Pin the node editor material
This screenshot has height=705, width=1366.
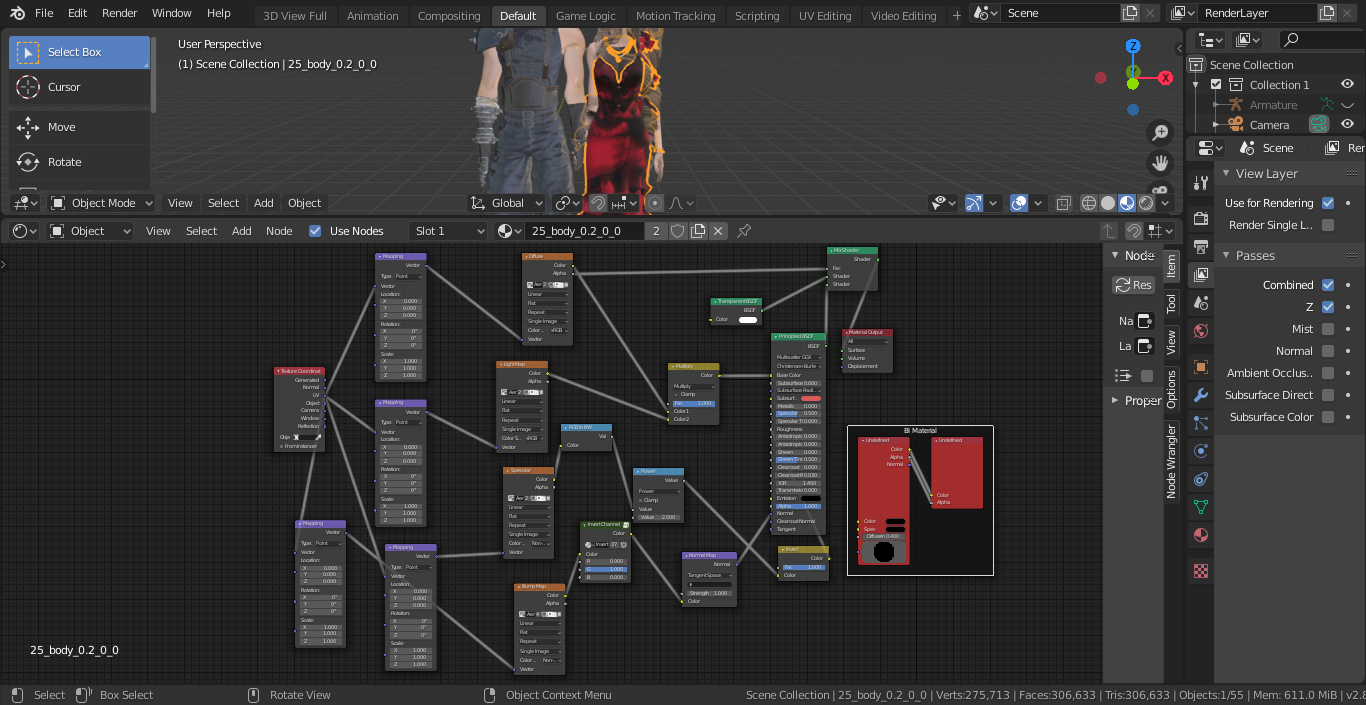744,231
